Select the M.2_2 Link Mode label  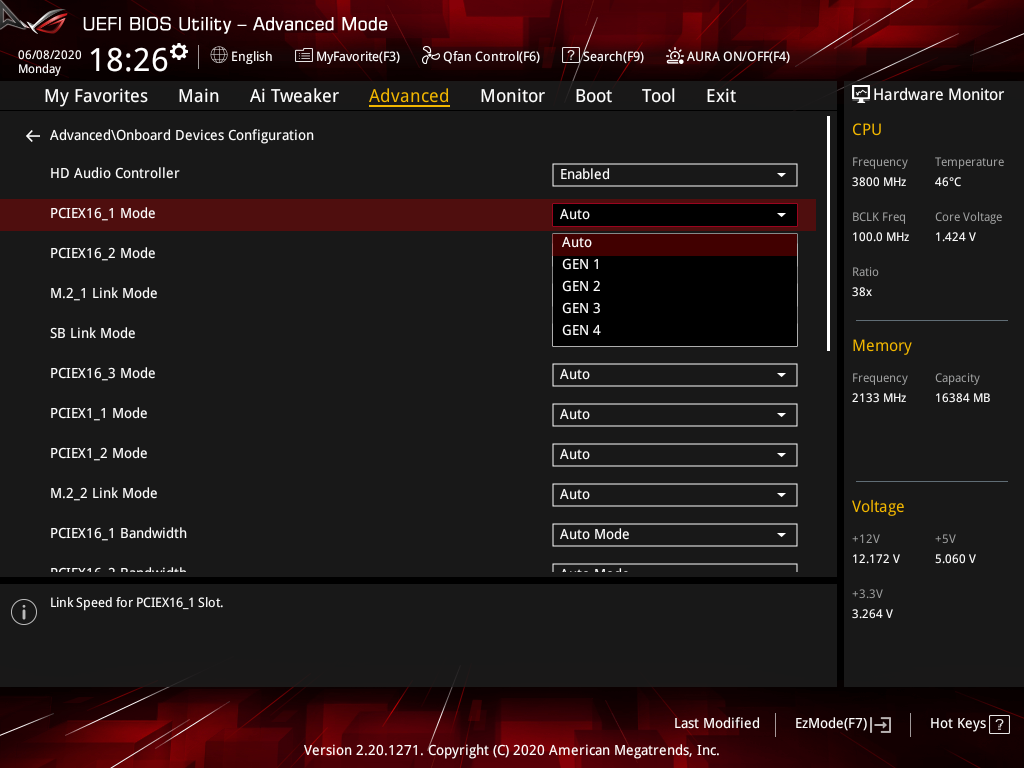tap(103, 493)
